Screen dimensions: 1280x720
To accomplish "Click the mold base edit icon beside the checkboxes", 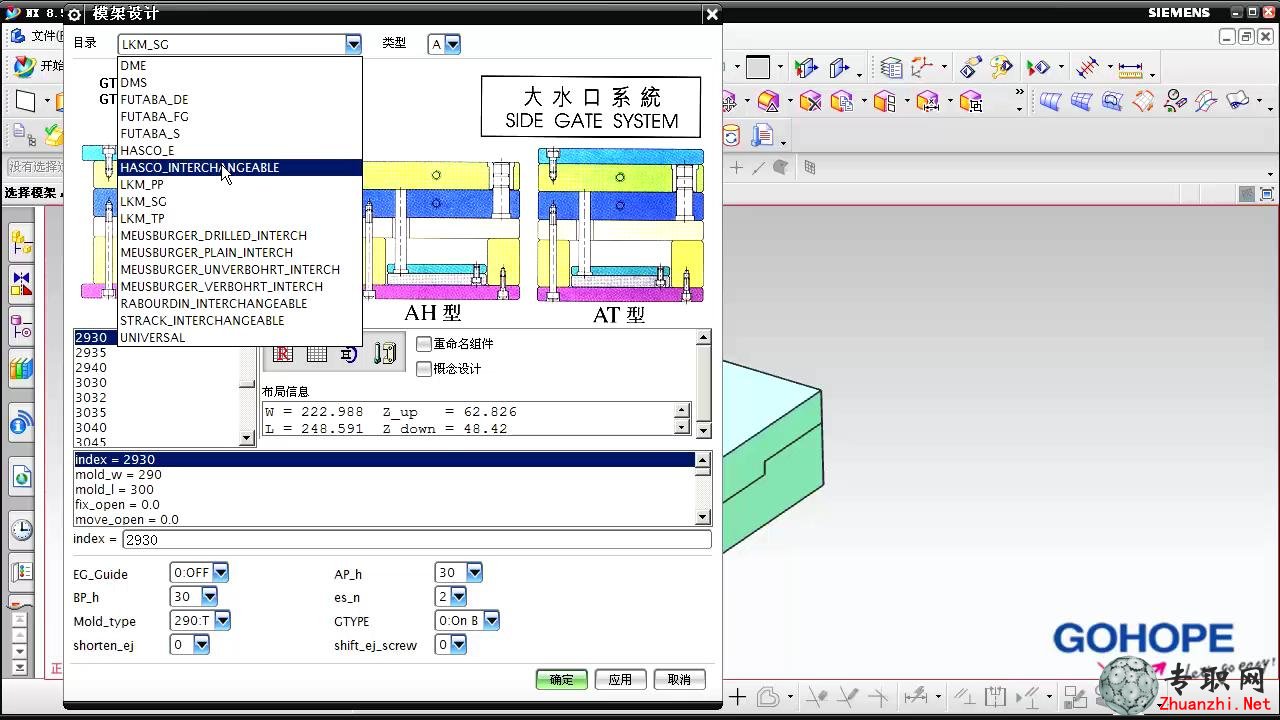I will coord(384,354).
